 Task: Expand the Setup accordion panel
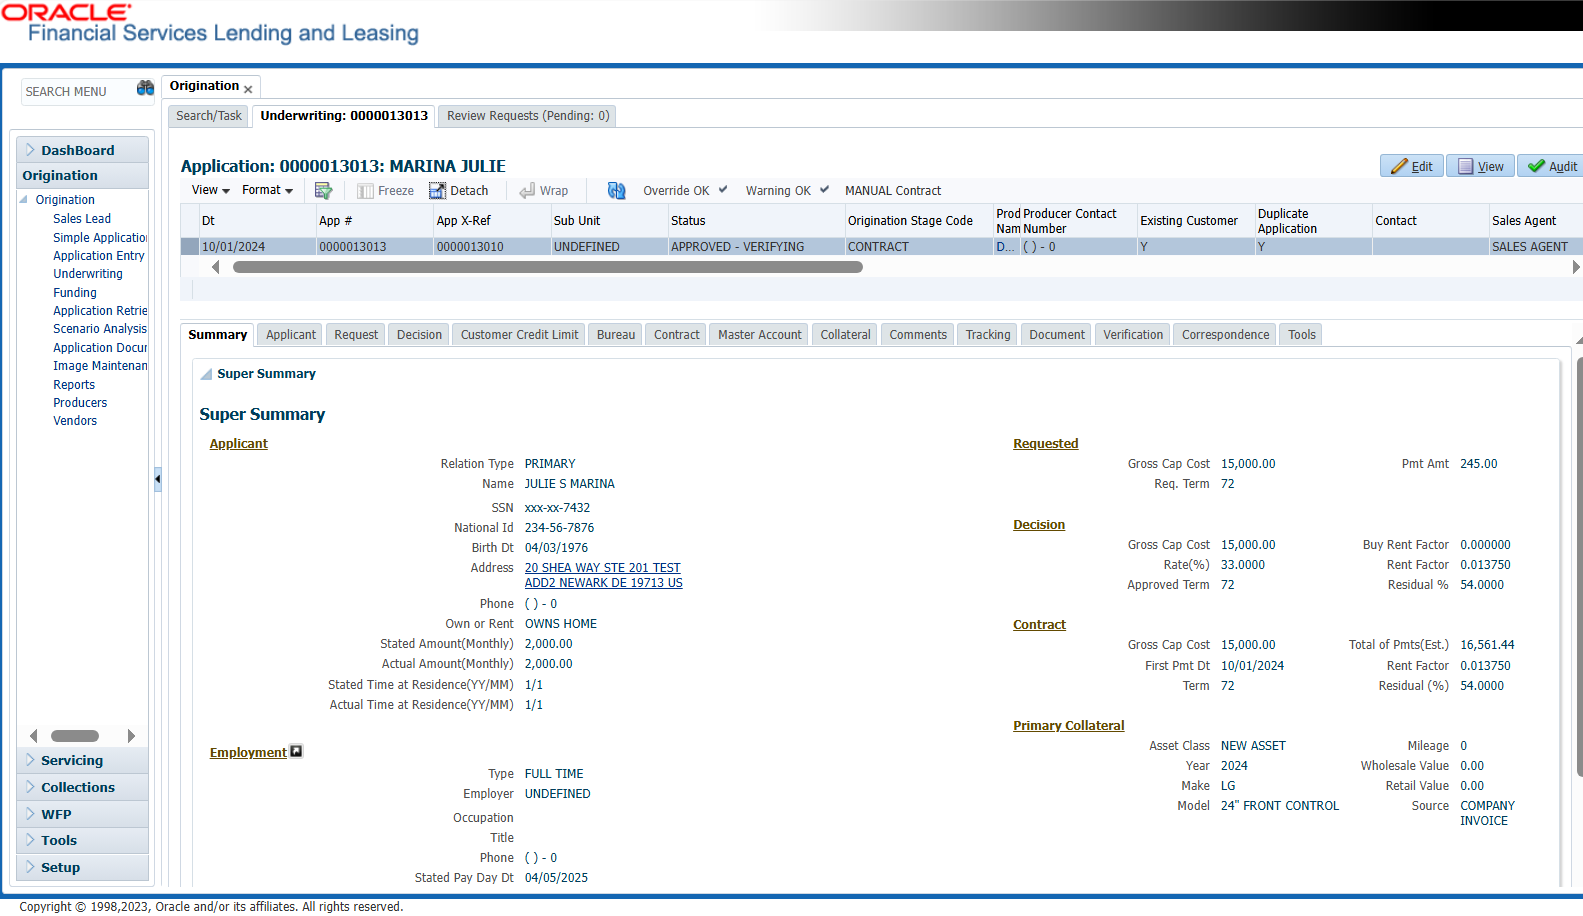[82, 867]
